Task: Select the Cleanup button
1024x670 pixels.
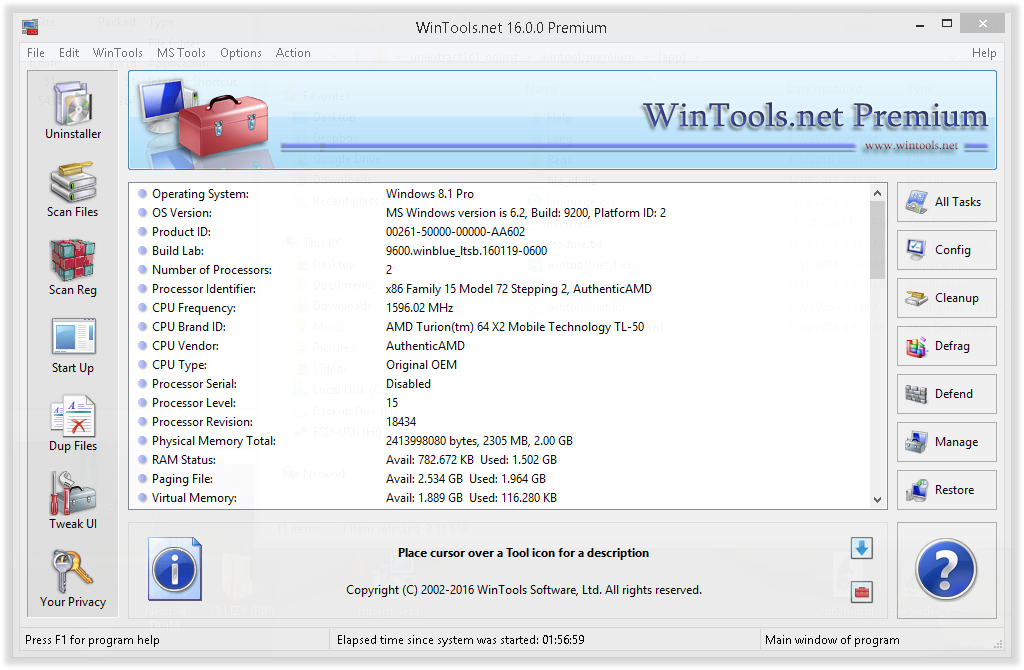Action: pos(946,298)
